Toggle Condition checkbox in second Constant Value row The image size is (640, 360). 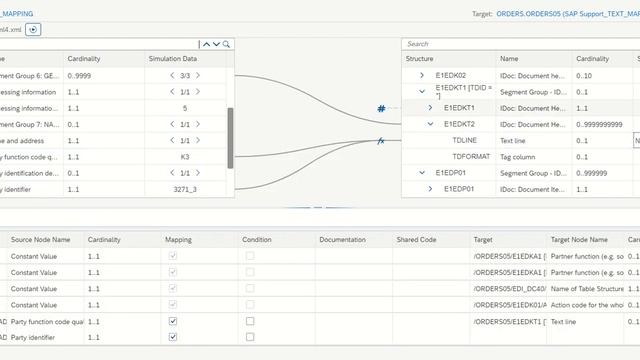click(250, 272)
